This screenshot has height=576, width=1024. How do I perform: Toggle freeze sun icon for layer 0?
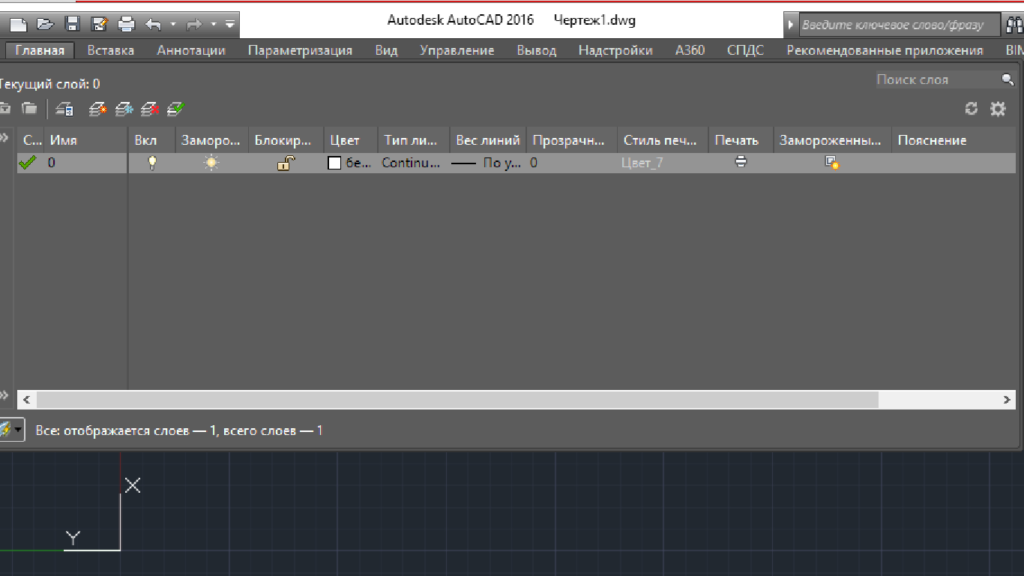click(x=211, y=163)
